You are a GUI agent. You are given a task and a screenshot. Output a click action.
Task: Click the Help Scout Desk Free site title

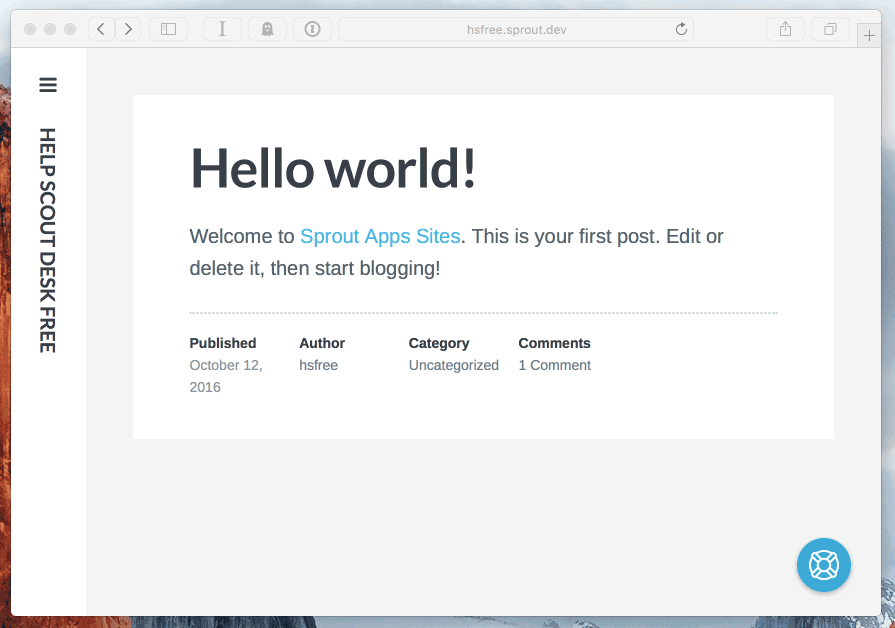[x=47, y=240]
